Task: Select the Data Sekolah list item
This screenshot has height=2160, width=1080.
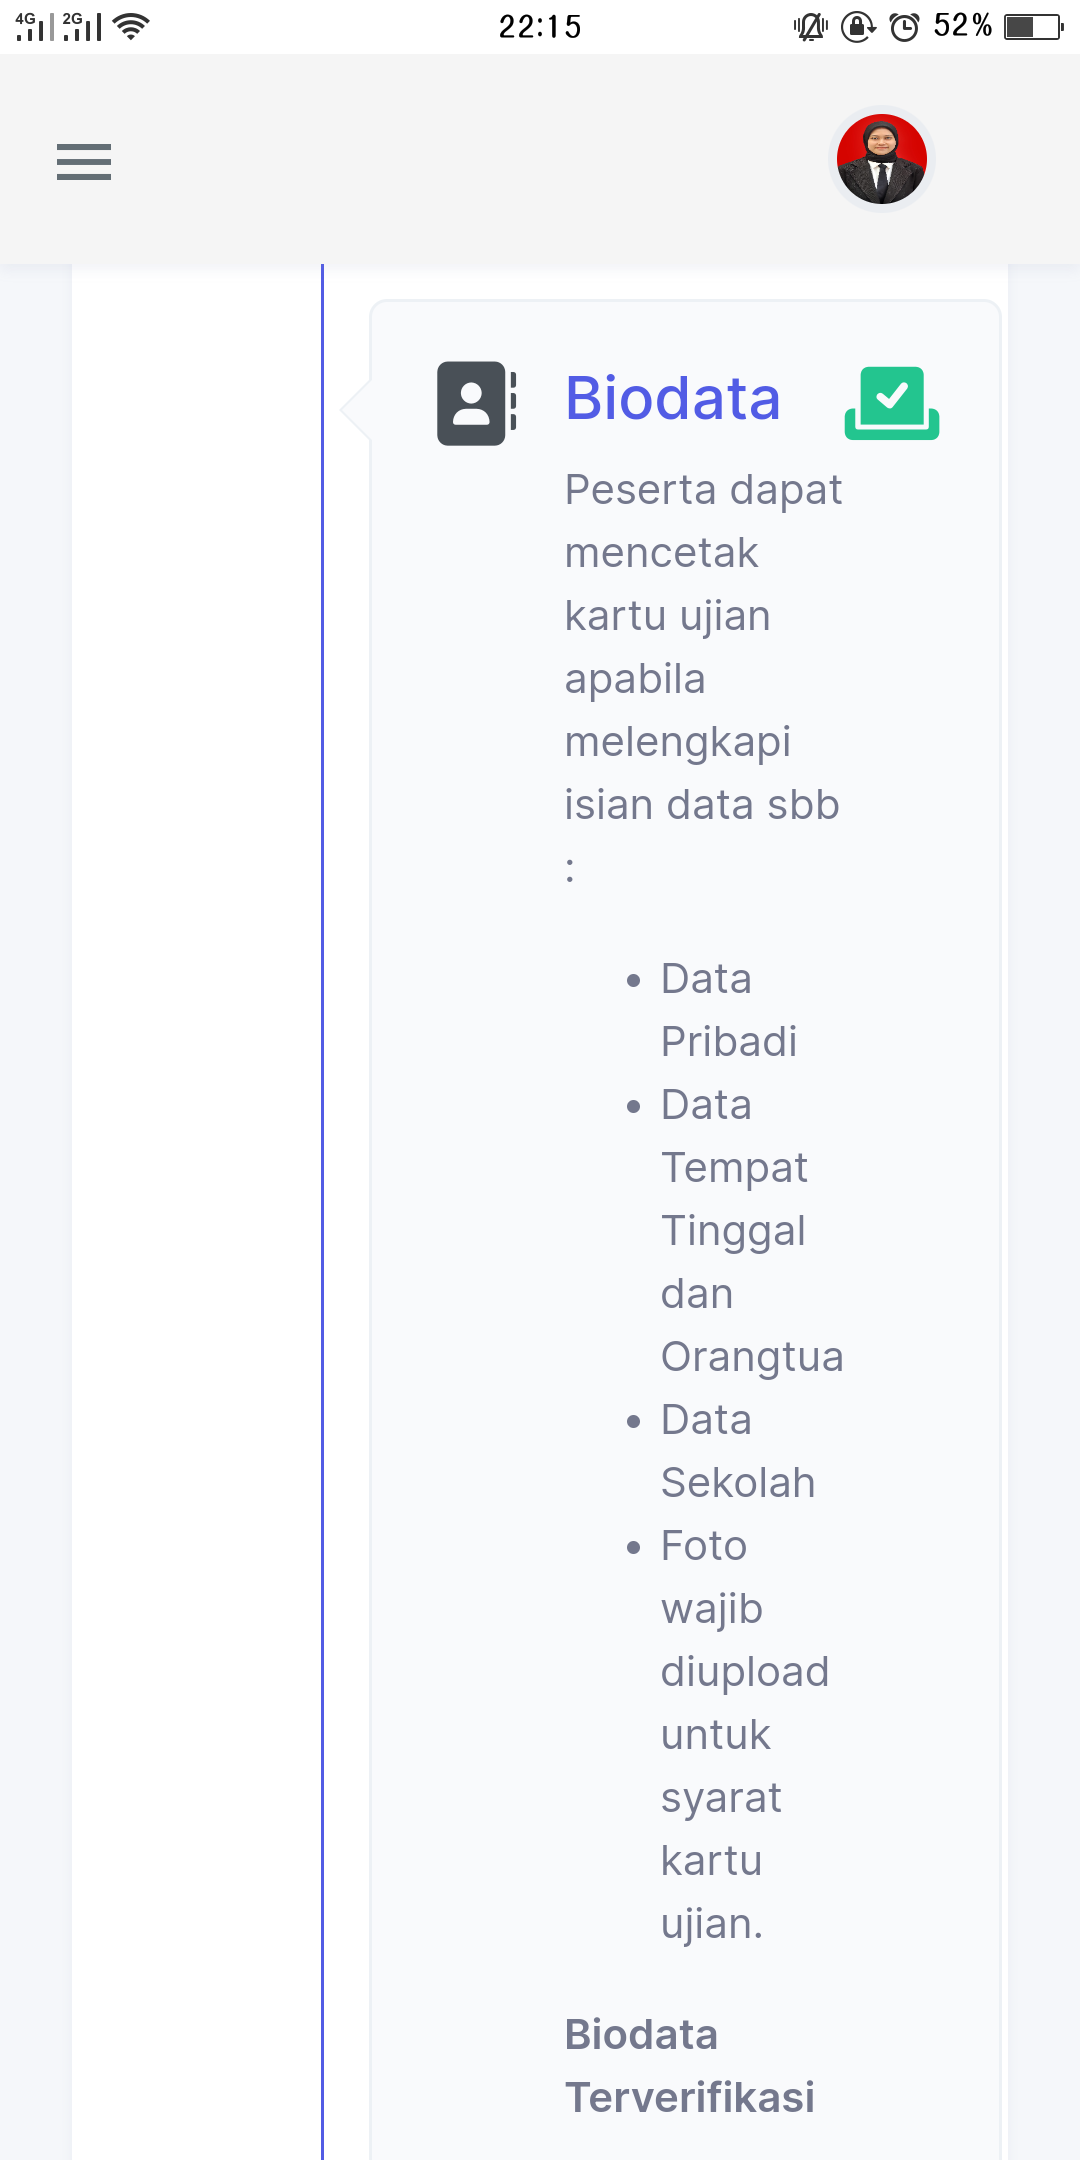Action: (x=737, y=1451)
